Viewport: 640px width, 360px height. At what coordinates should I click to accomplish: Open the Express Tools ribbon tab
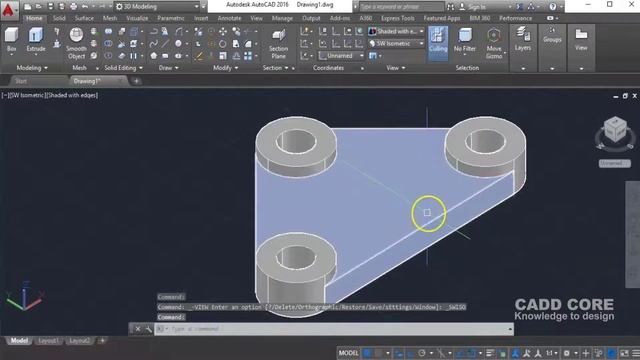[x=398, y=18]
